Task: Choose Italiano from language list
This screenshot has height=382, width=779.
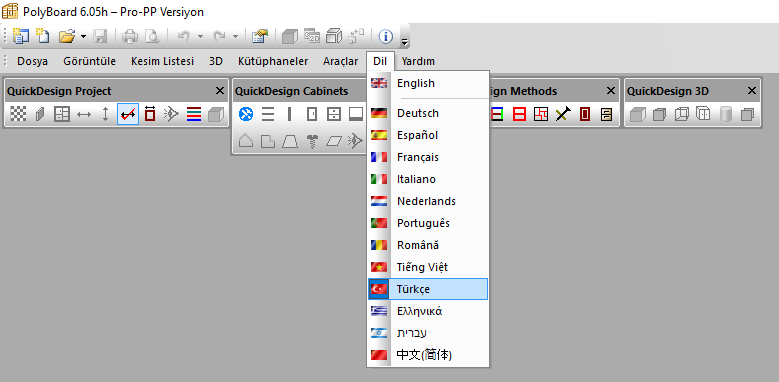Action: pos(428,179)
